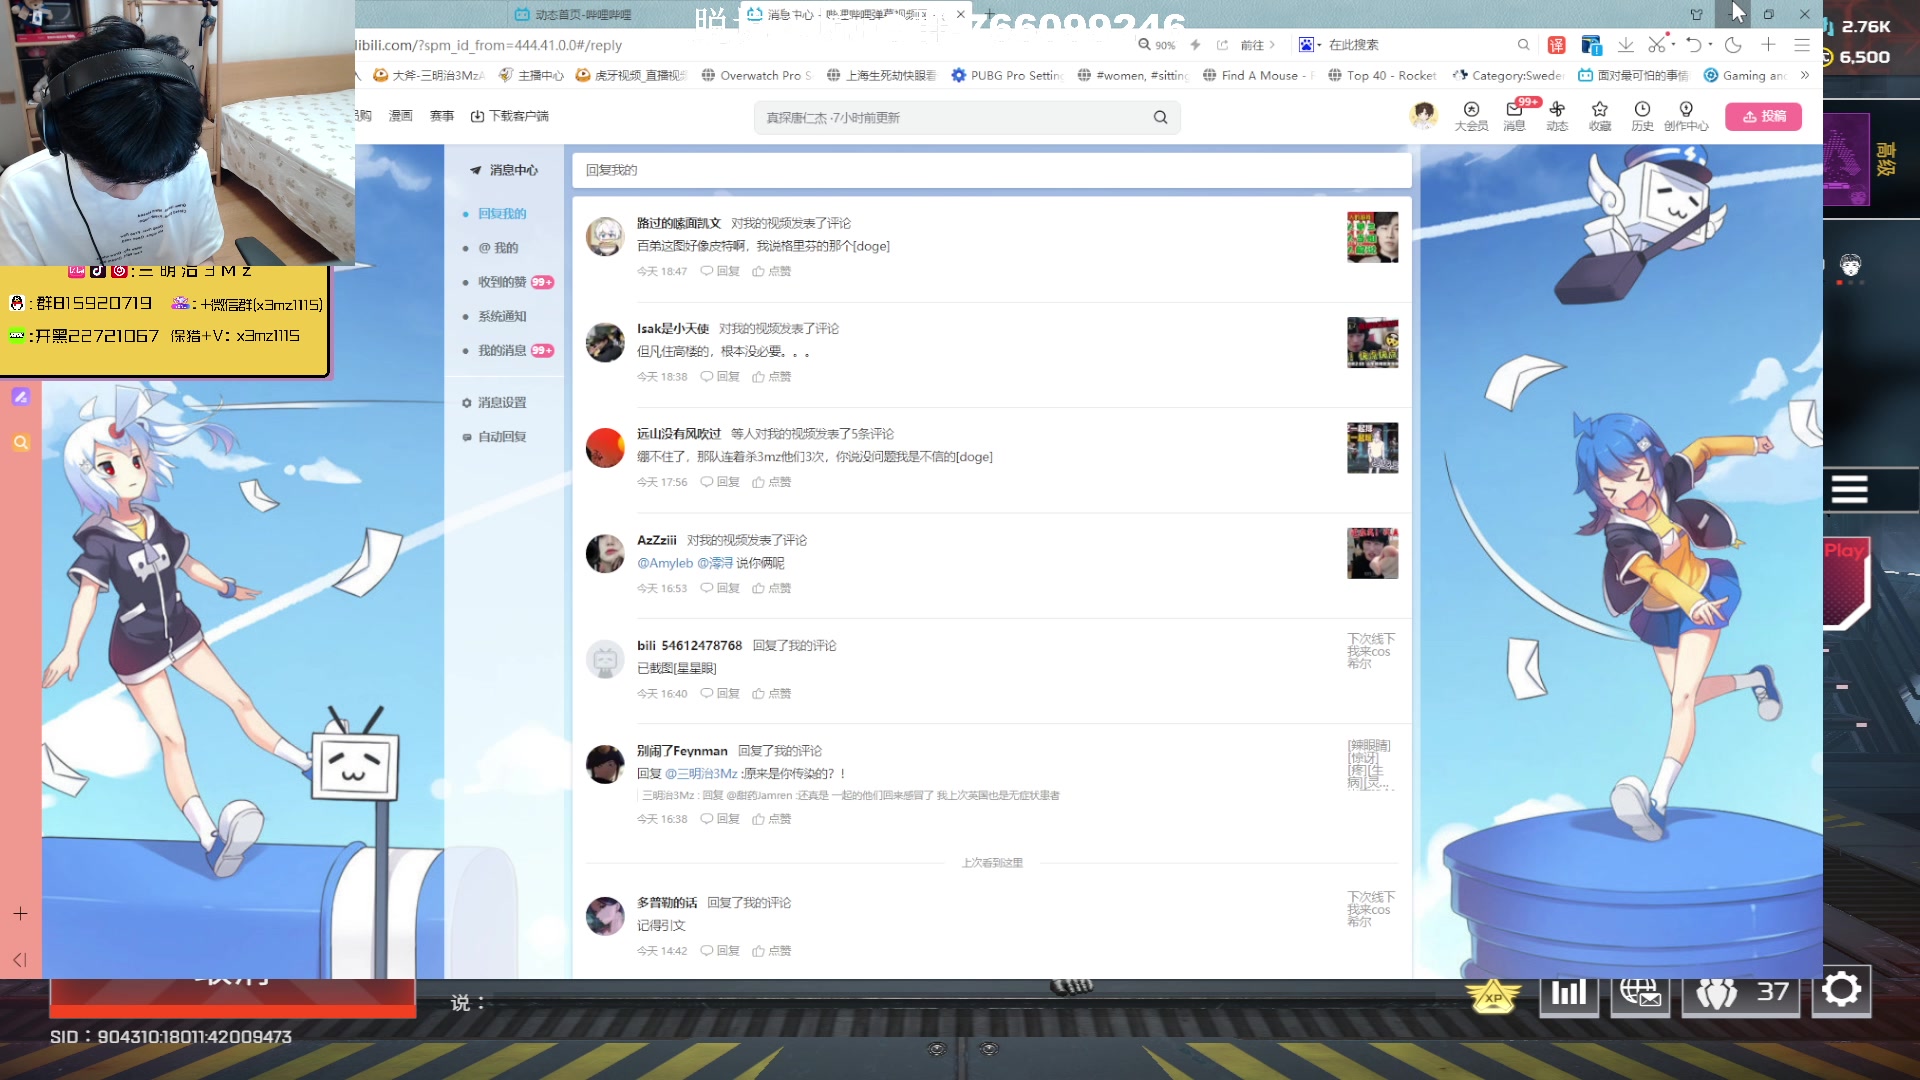Open the 收藏 favorites icon
Viewport: 1920px width, 1080px height.
click(1600, 116)
